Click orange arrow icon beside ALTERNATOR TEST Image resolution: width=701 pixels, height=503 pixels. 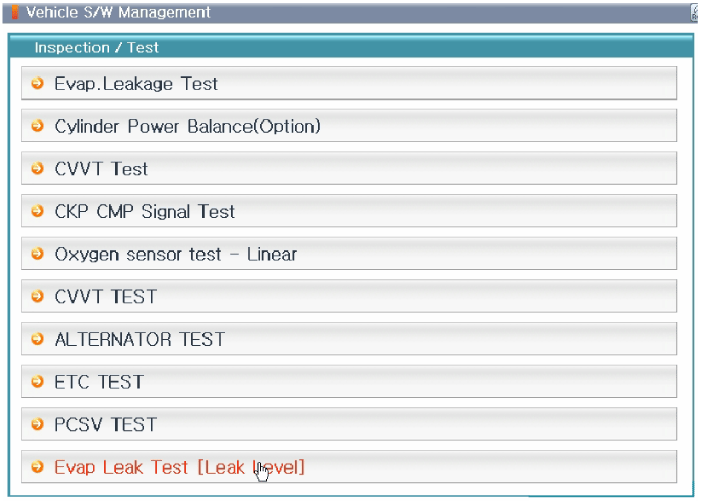(x=38, y=339)
